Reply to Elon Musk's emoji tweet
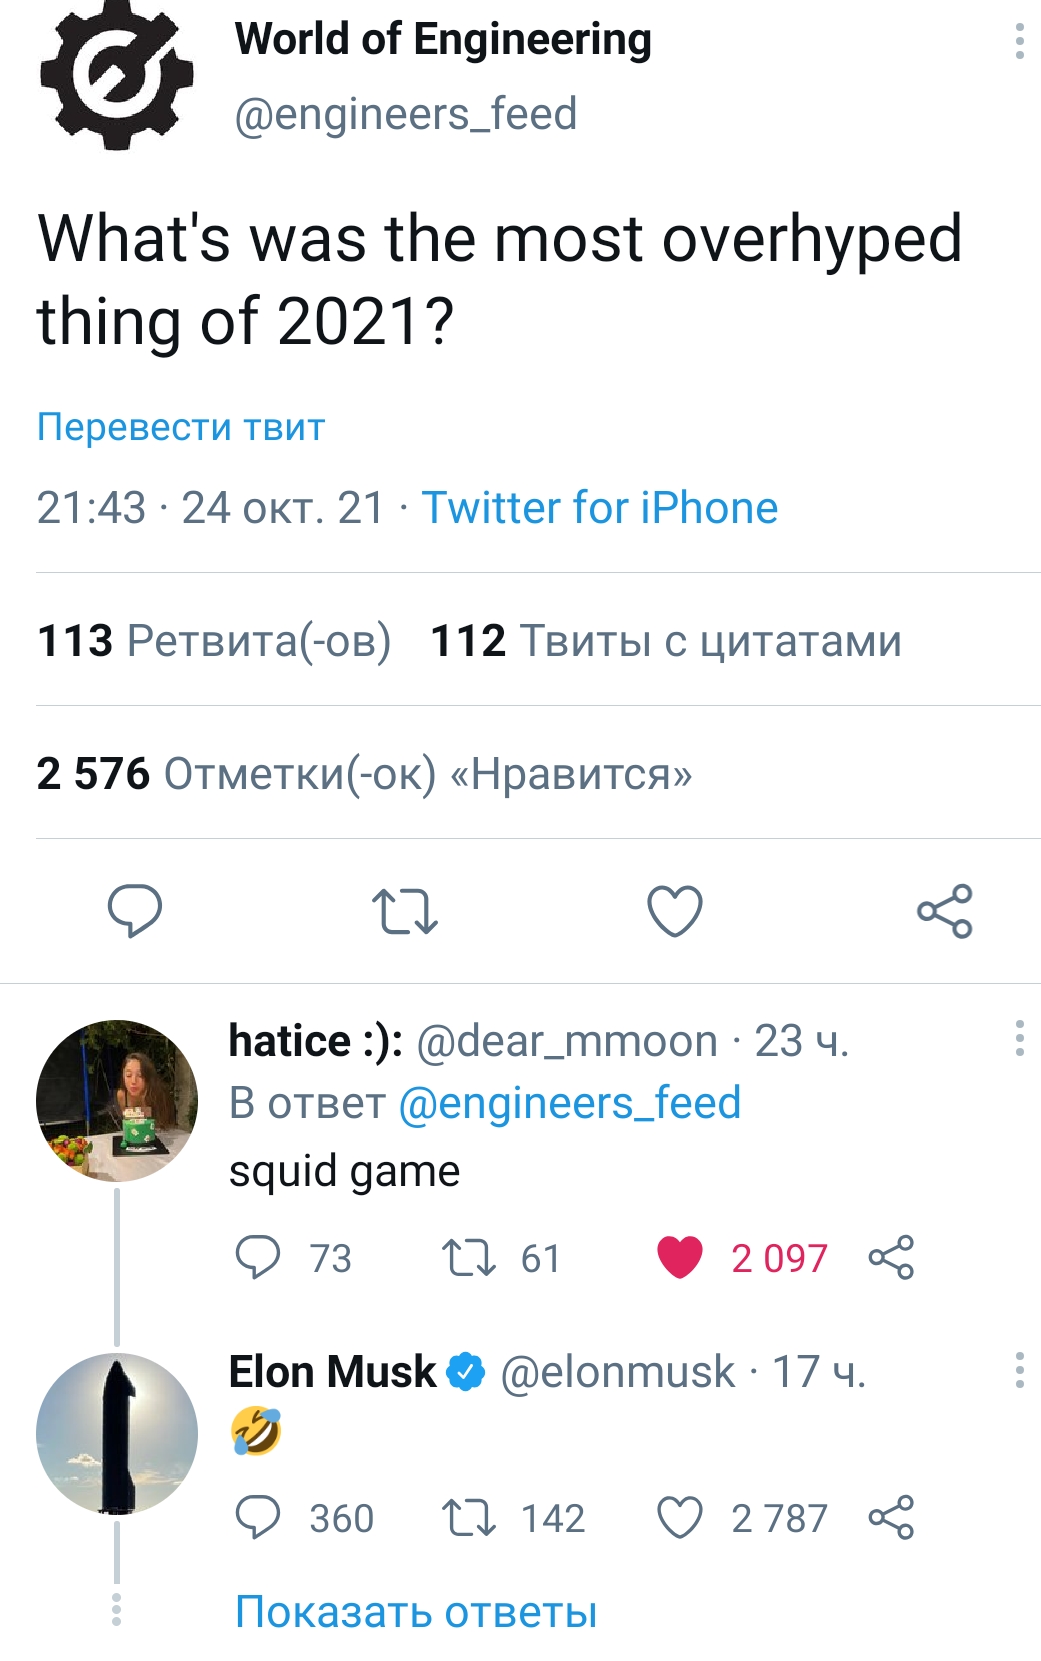1041x1661 pixels. (258, 1518)
